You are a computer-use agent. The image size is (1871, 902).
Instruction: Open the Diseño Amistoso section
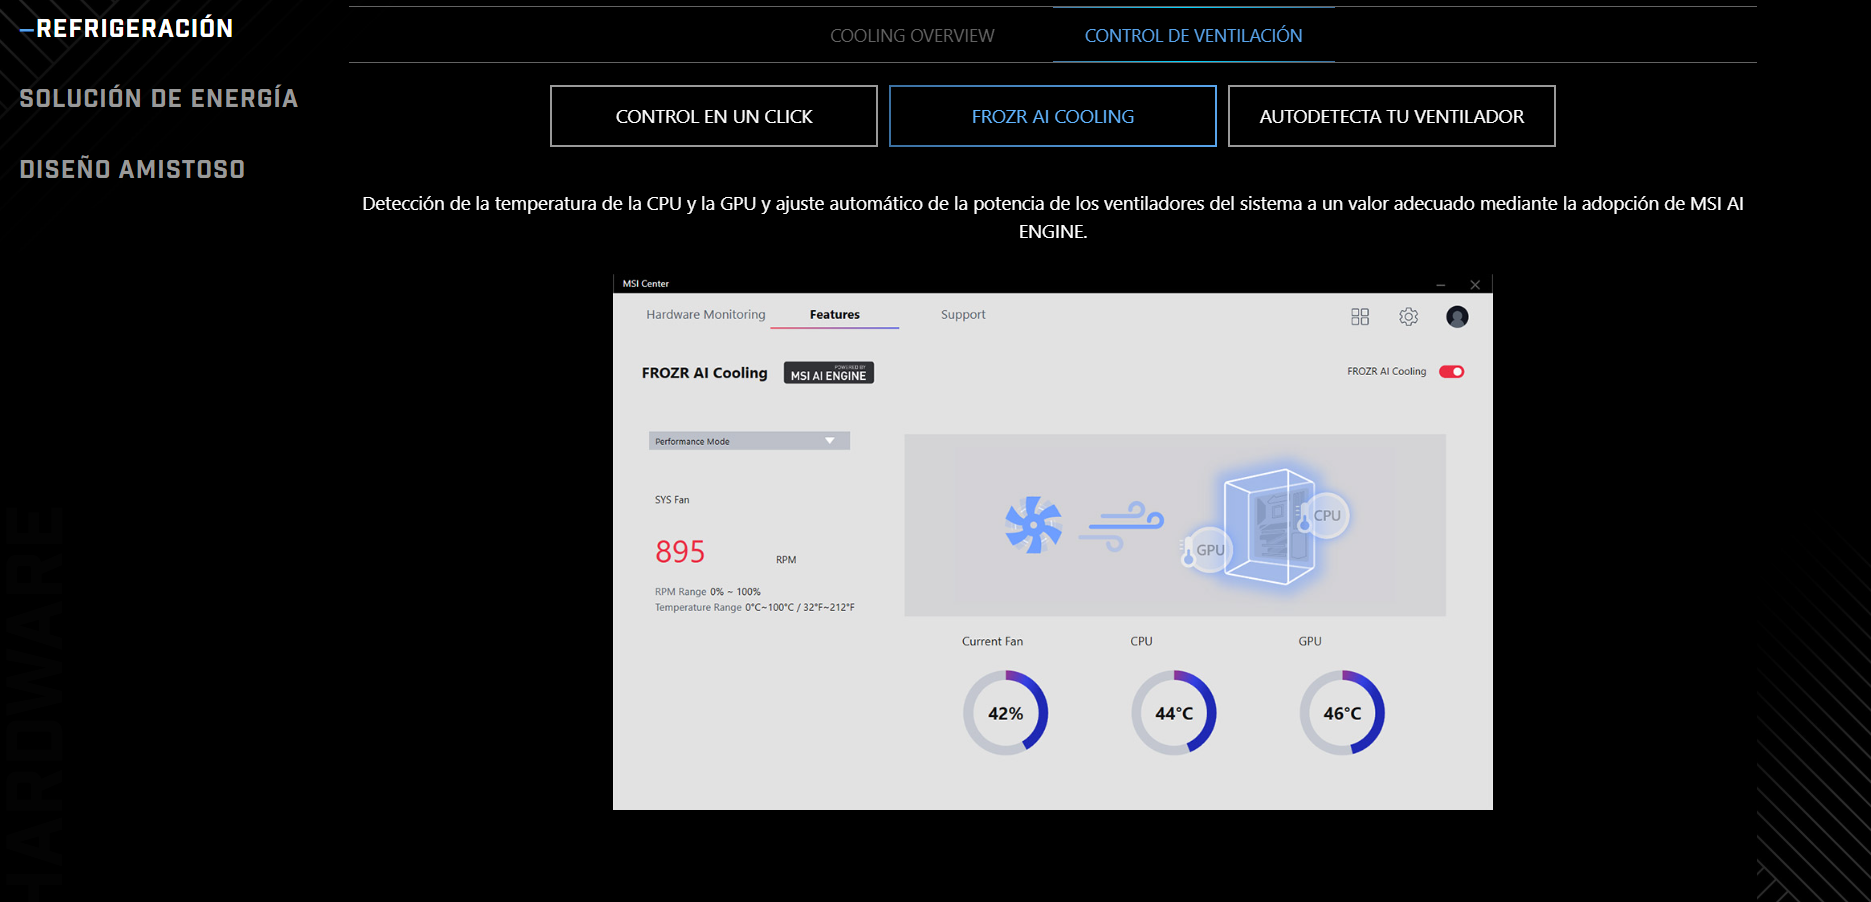click(132, 169)
